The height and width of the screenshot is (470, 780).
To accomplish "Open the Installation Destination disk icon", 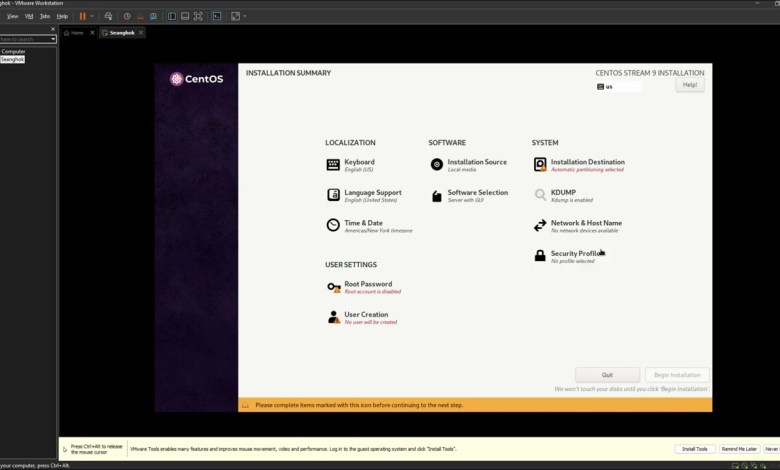I will pyautogui.click(x=540, y=165).
